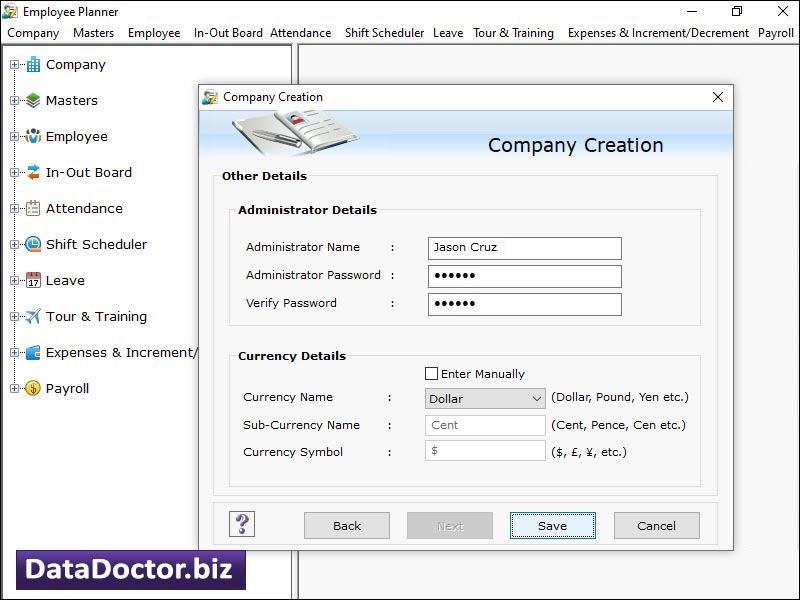Image resolution: width=800 pixels, height=600 pixels.
Task: Open Shift Scheduler via its clock icon
Action: coord(33,244)
